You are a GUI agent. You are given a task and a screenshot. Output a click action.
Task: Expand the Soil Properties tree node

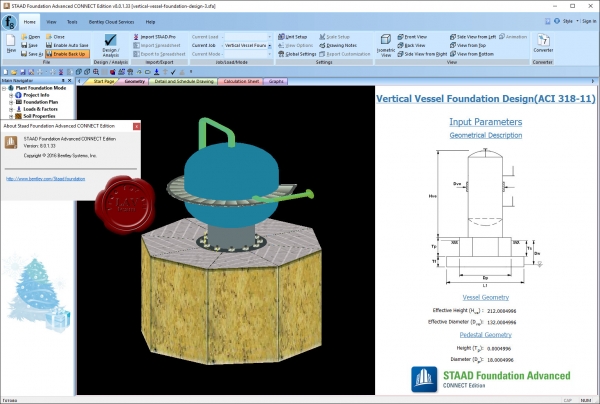pos(11,116)
